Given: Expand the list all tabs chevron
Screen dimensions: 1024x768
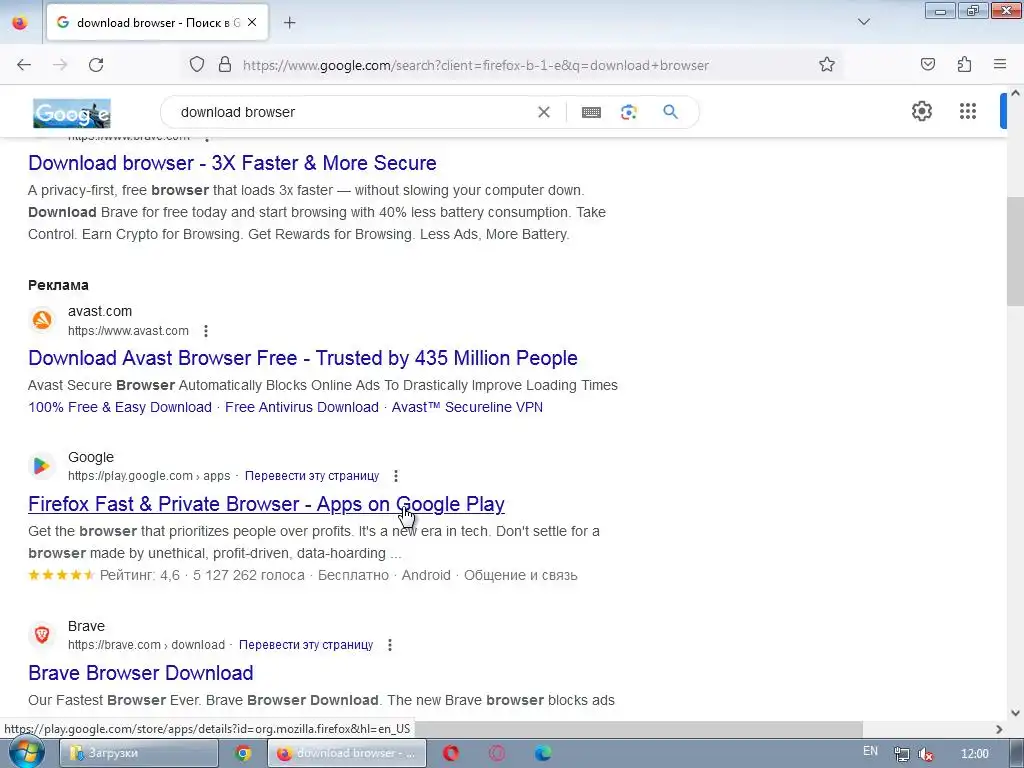Looking at the screenshot, I should pos(864,22).
